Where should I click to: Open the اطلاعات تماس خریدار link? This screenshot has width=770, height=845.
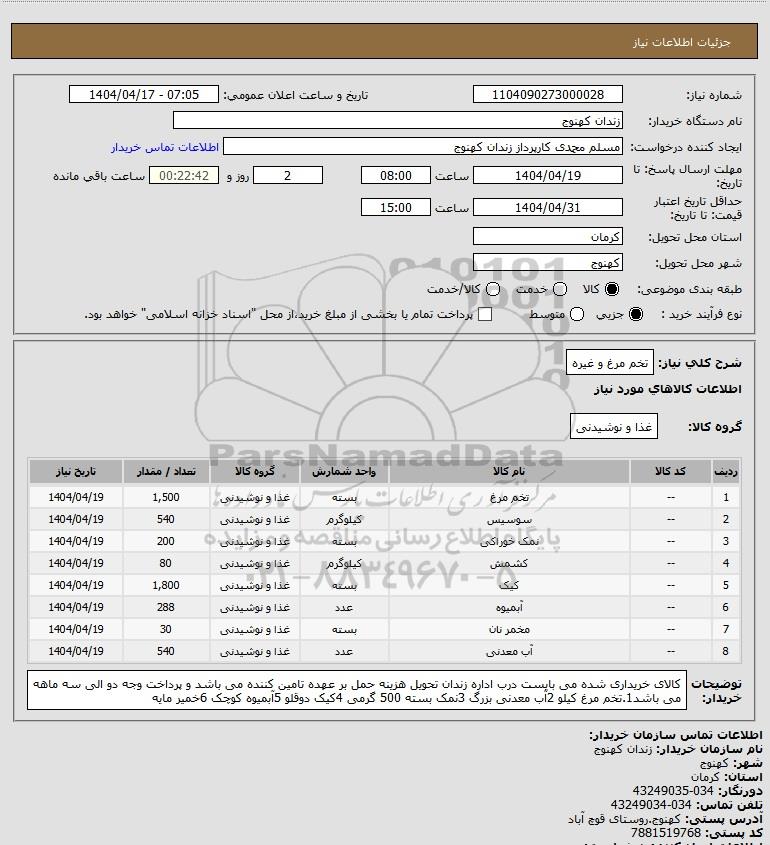tap(165, 147)
